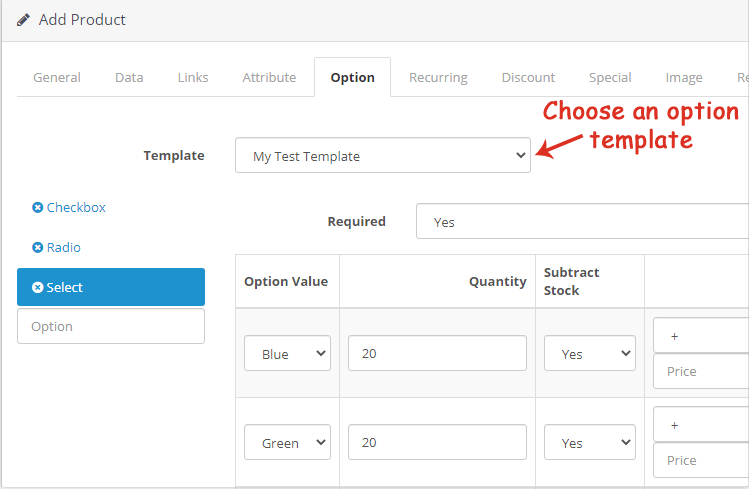
Task: Click the Price field in Green row
Action: coord(701,460)
